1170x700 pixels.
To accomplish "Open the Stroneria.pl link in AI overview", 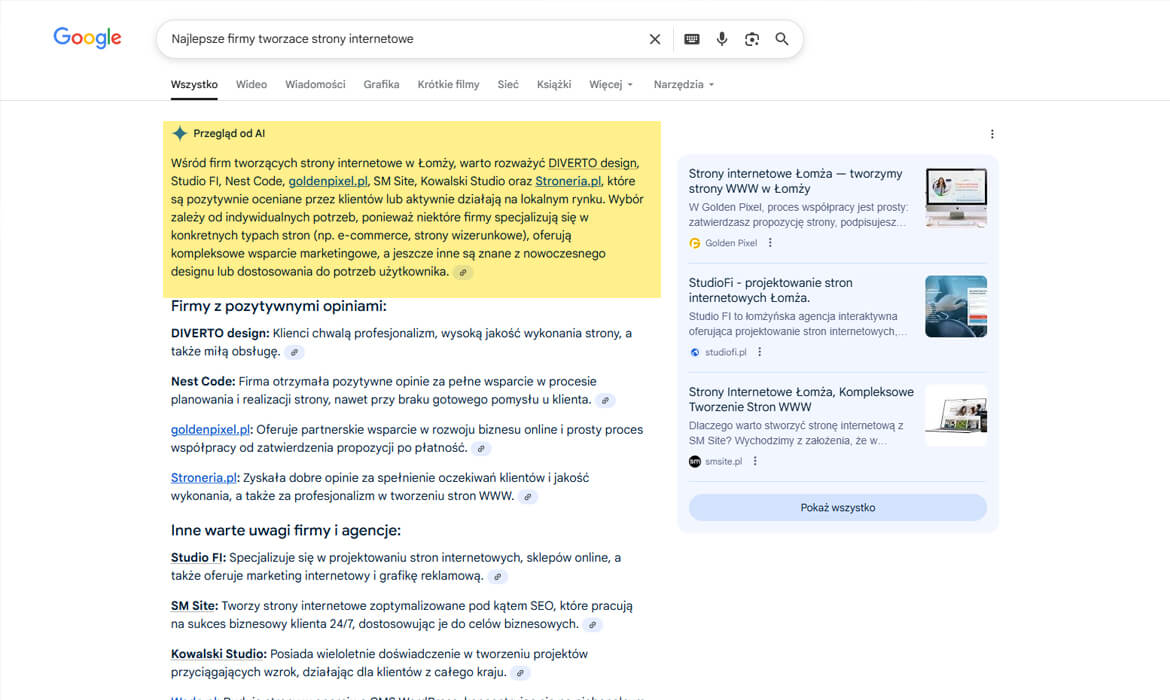I will point(567,181).
